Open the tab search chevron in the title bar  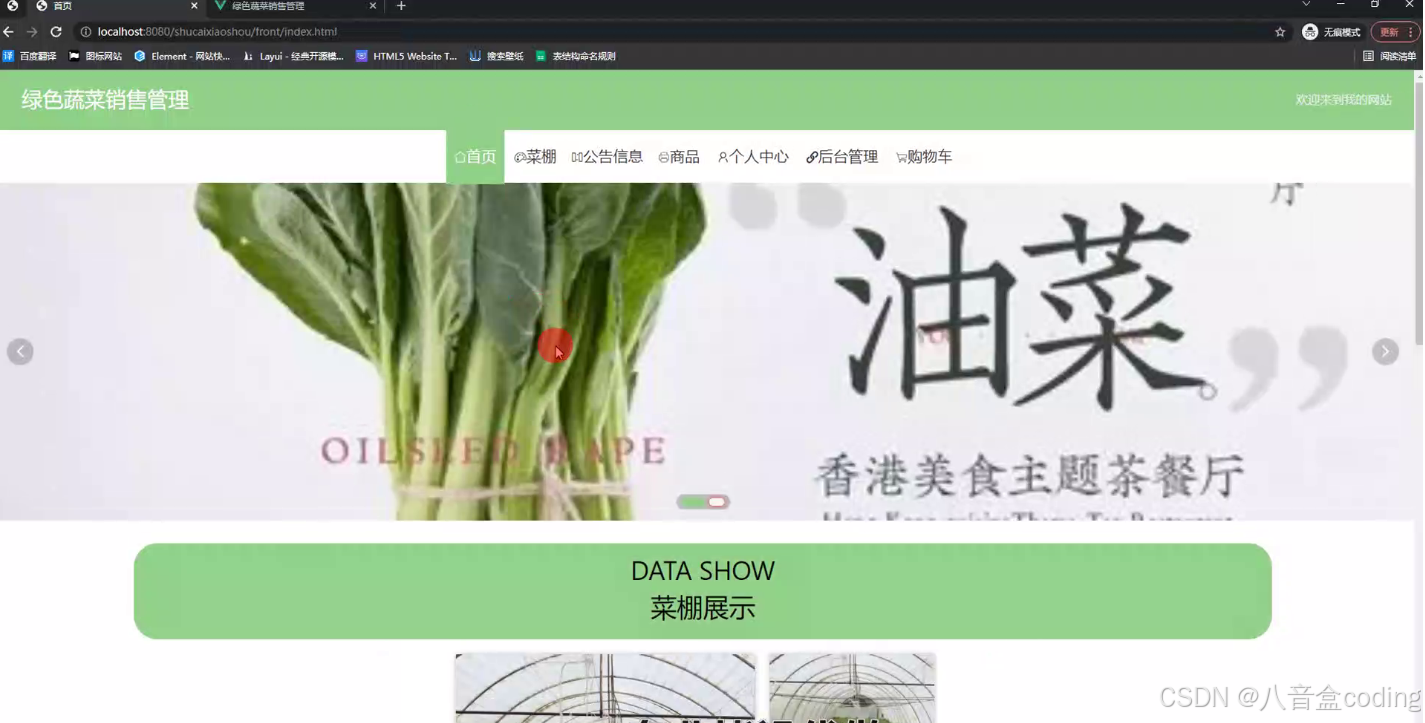coord(1306,5)
